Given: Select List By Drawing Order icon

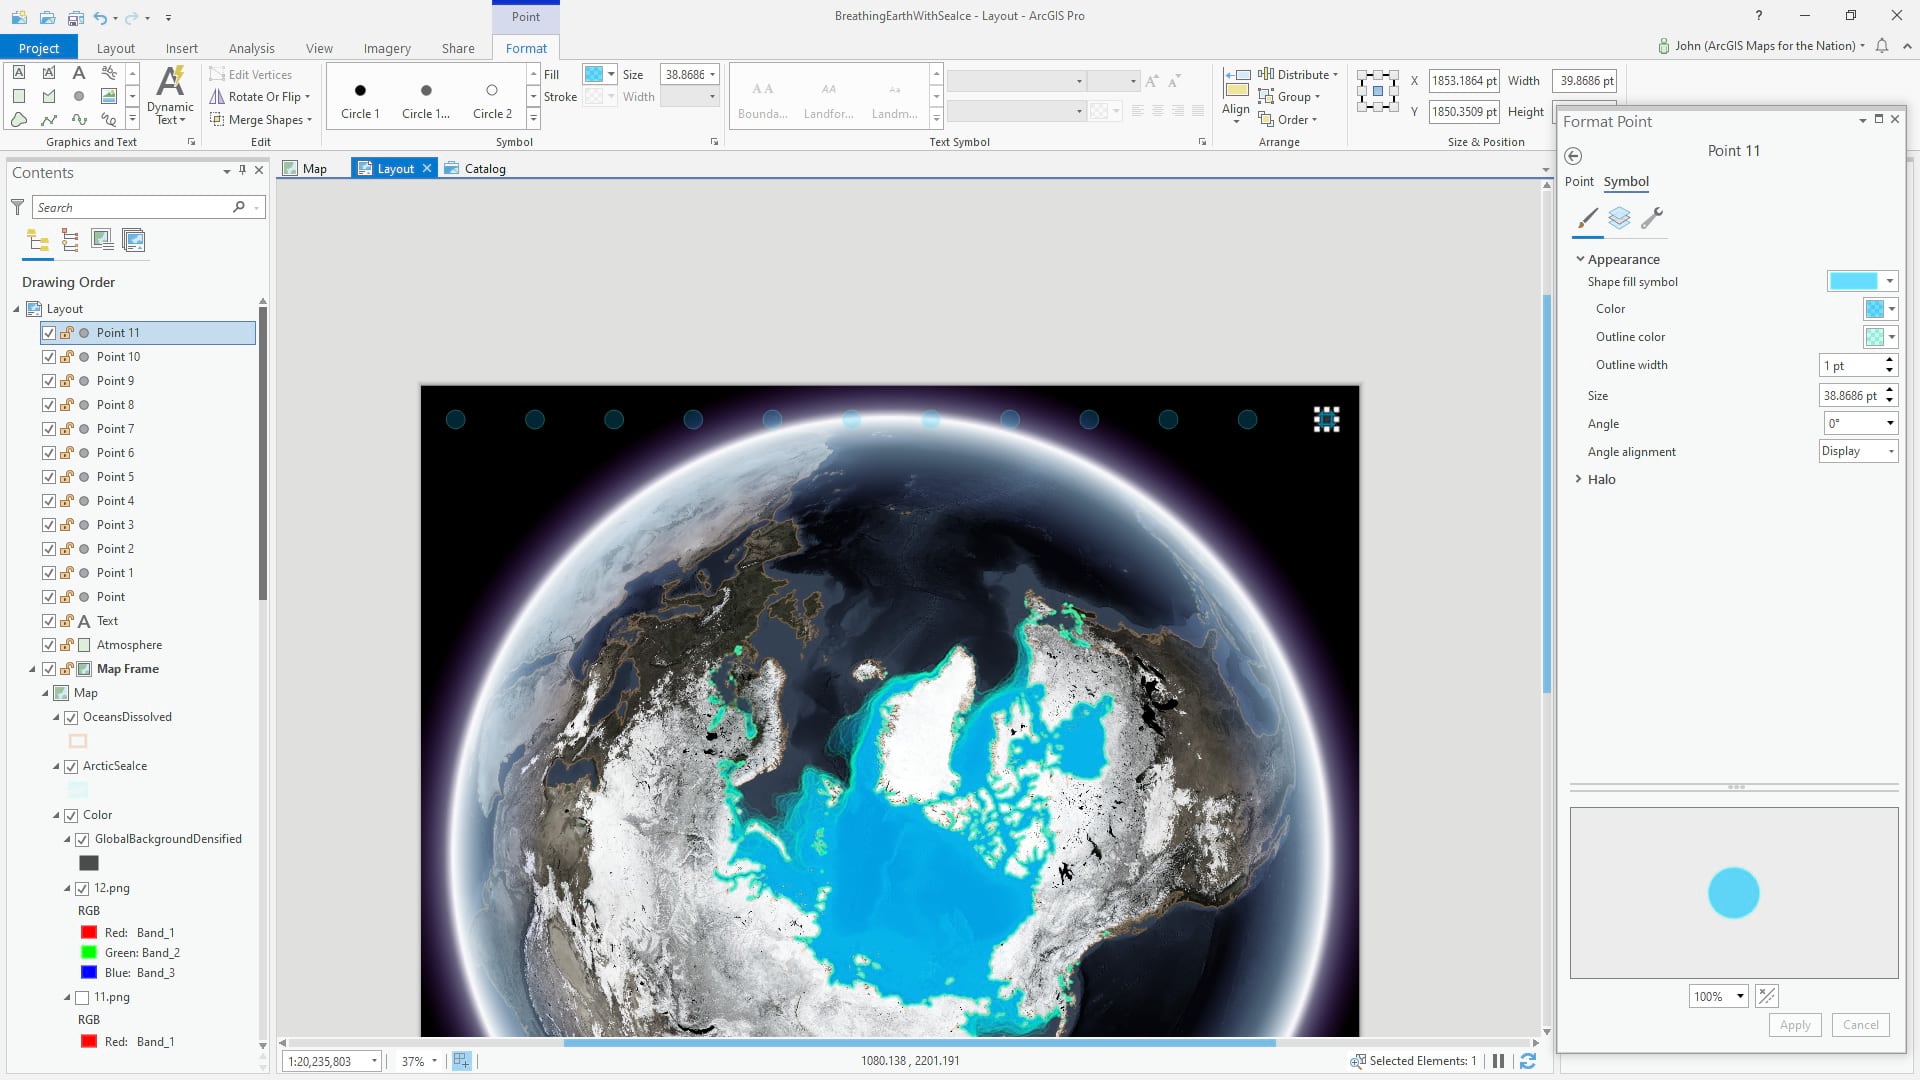Looking at the screenshot, I should click(x=38, y=240).
